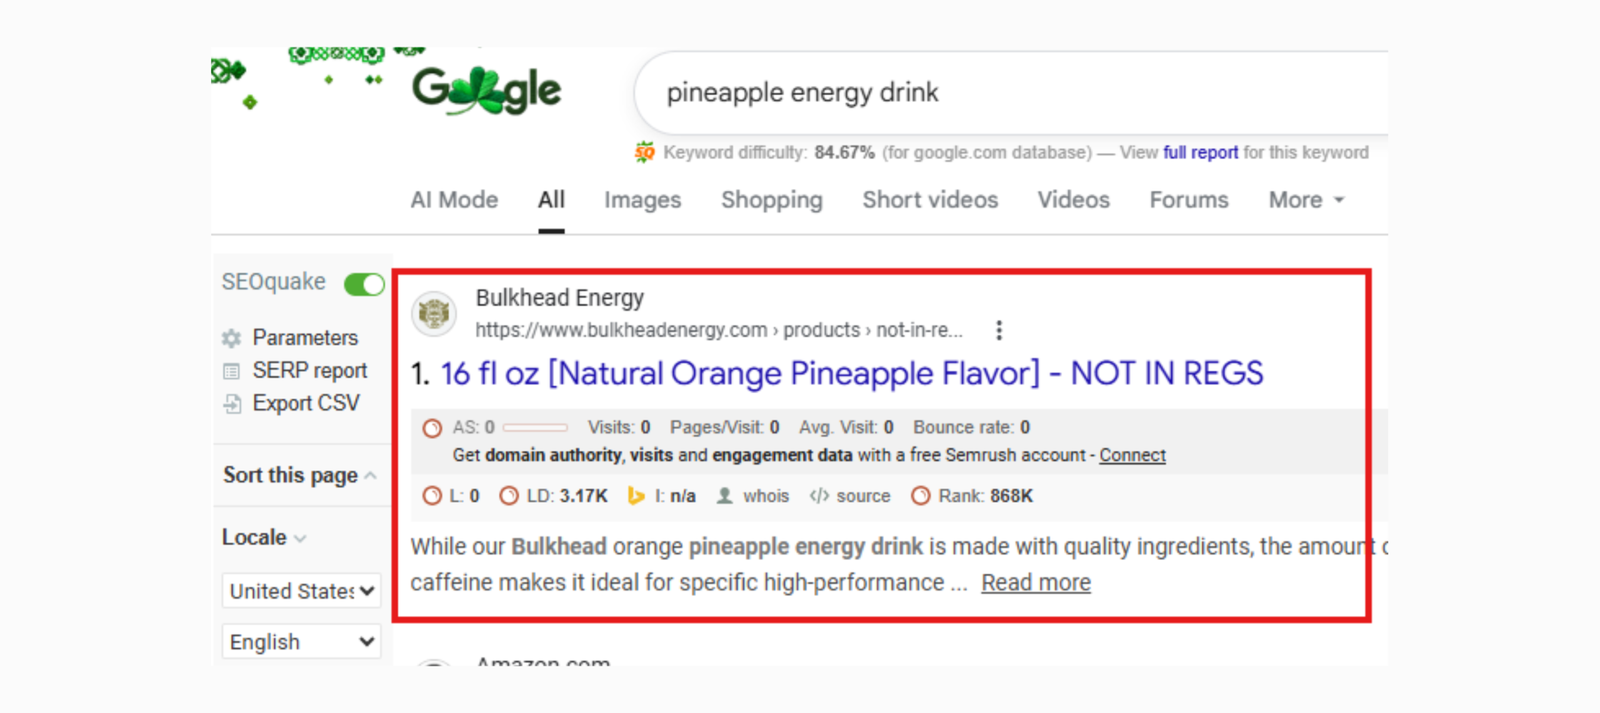This screenshot has height=713, width=1600.
Task: Open the United States locale dropdown
Action: coord(301,591)
